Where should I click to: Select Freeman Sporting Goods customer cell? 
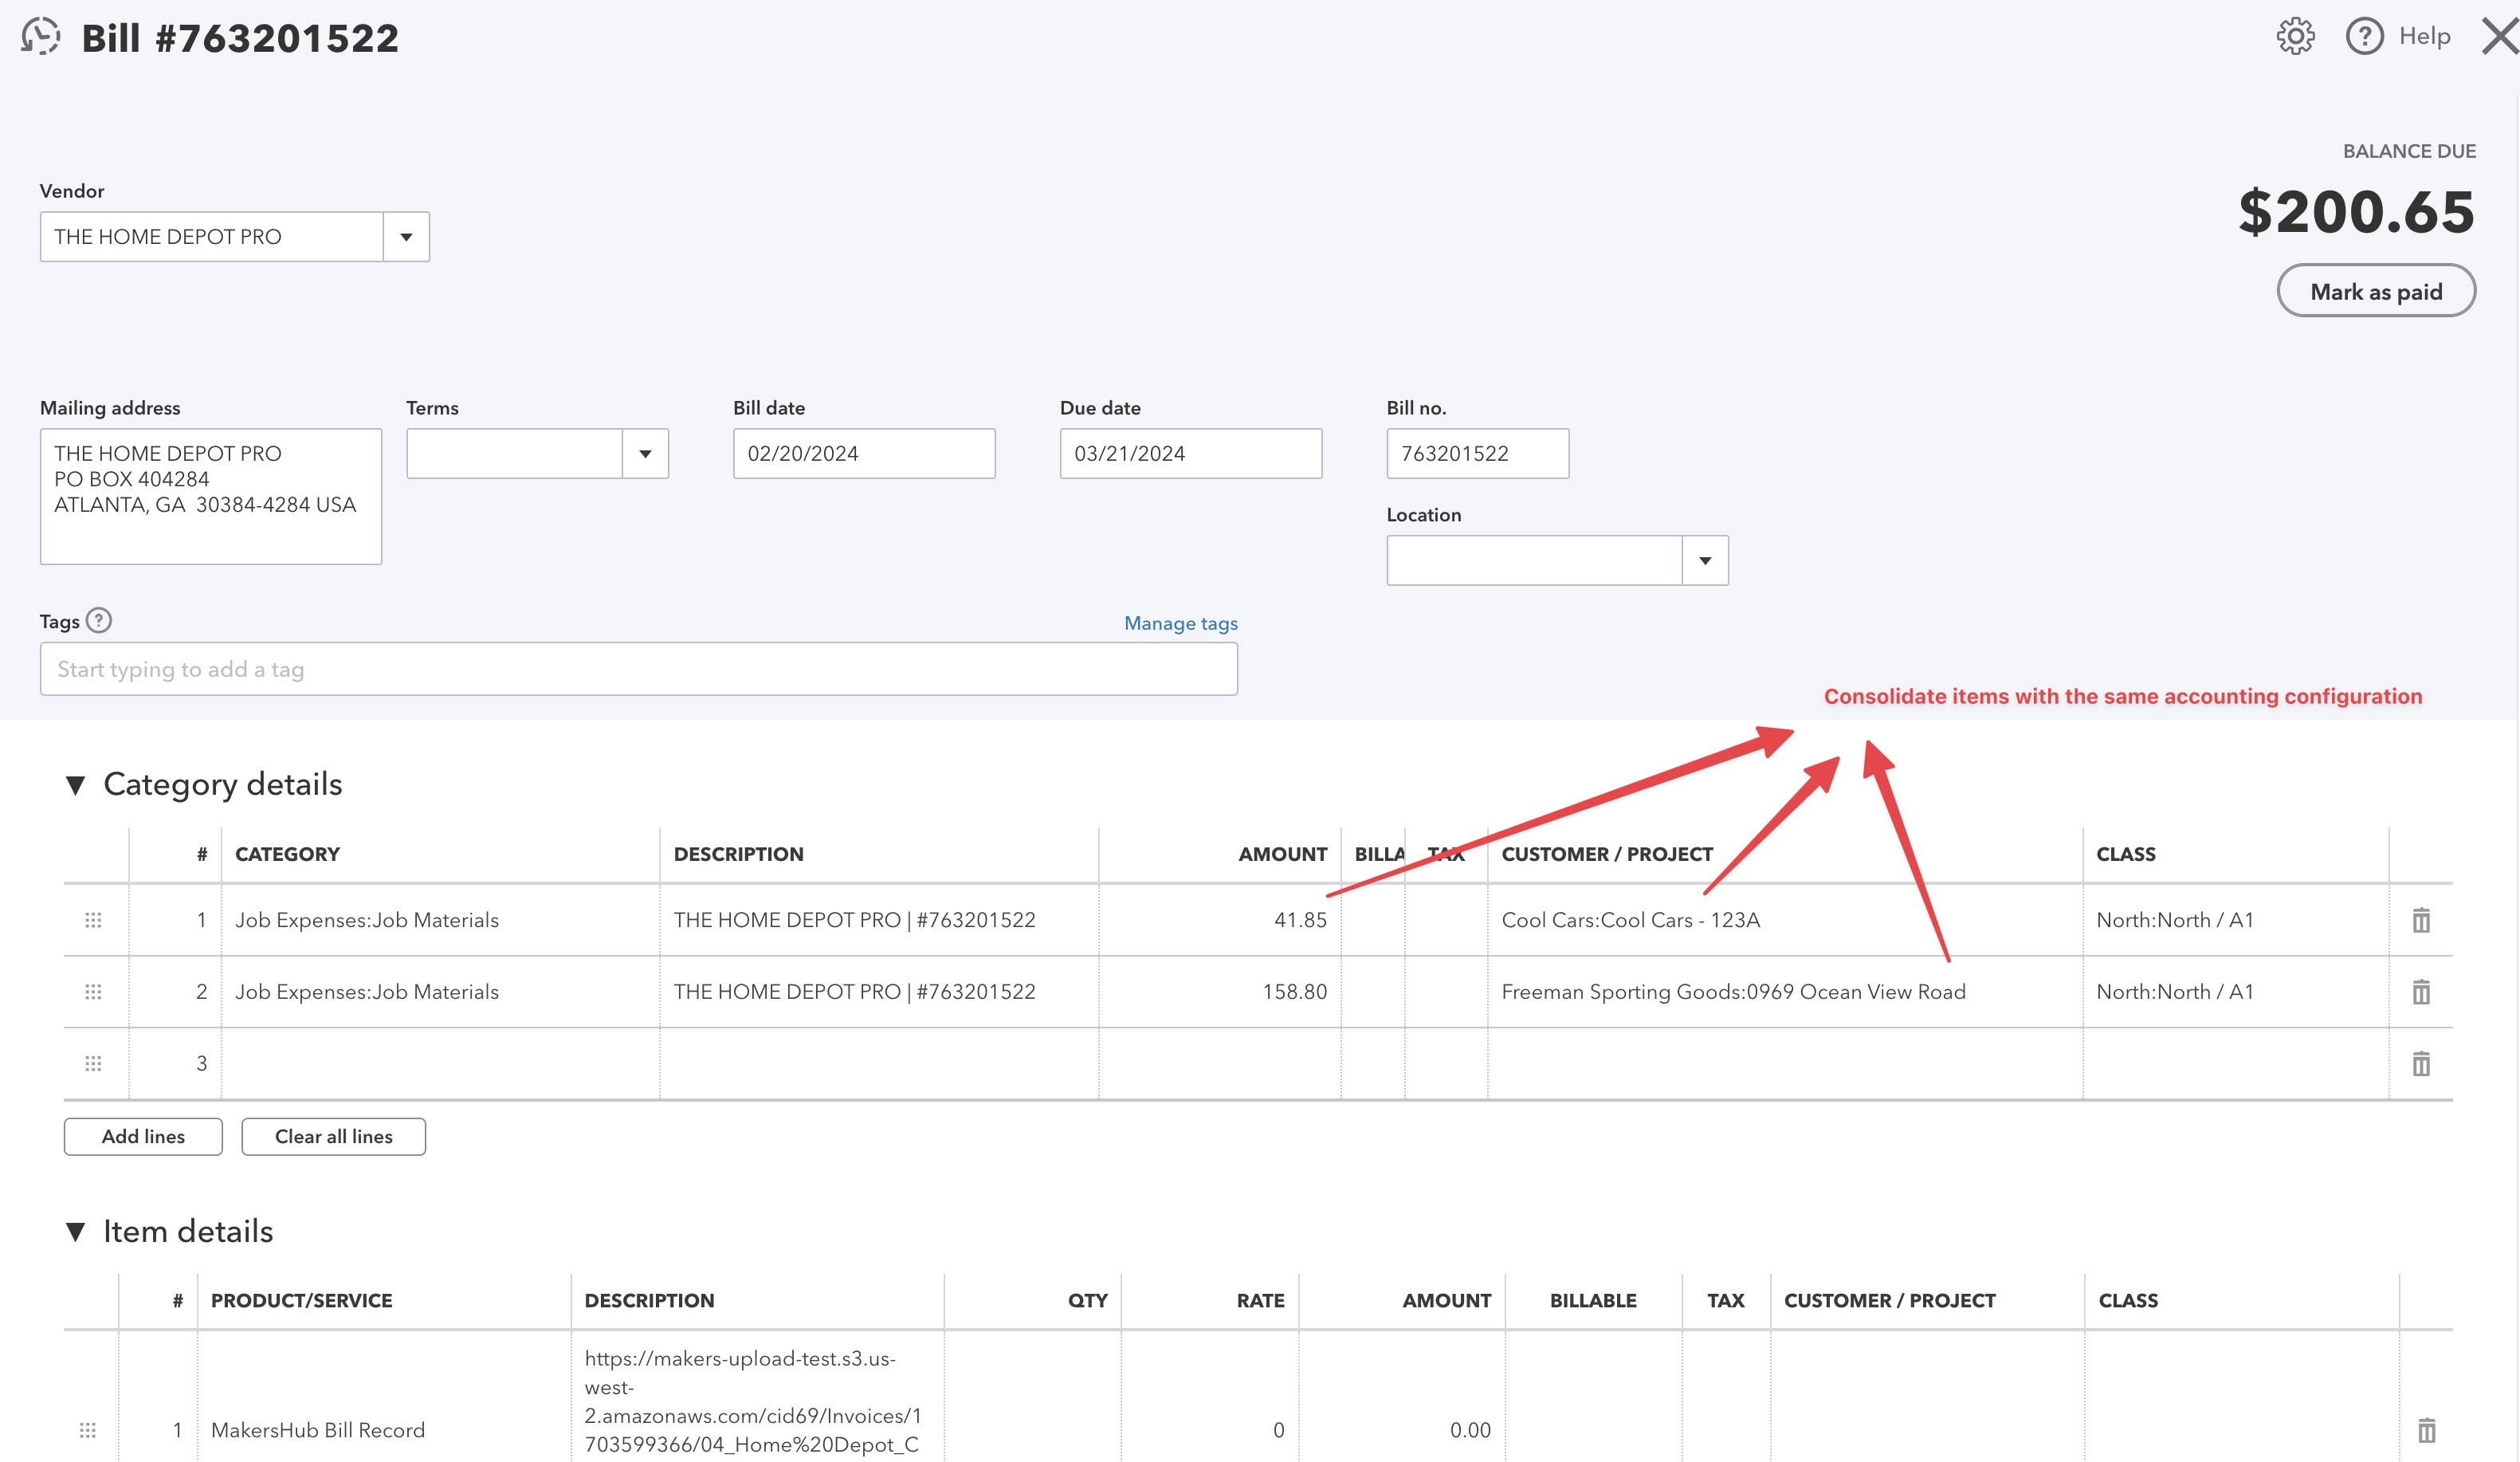tap(1785, 992)
